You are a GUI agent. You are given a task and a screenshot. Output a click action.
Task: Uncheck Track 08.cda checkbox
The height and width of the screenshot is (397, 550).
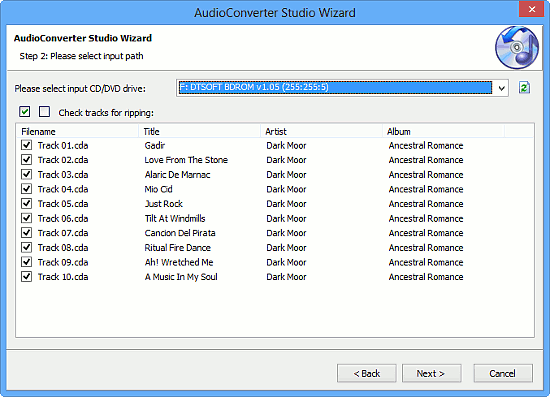pos(26,248)
